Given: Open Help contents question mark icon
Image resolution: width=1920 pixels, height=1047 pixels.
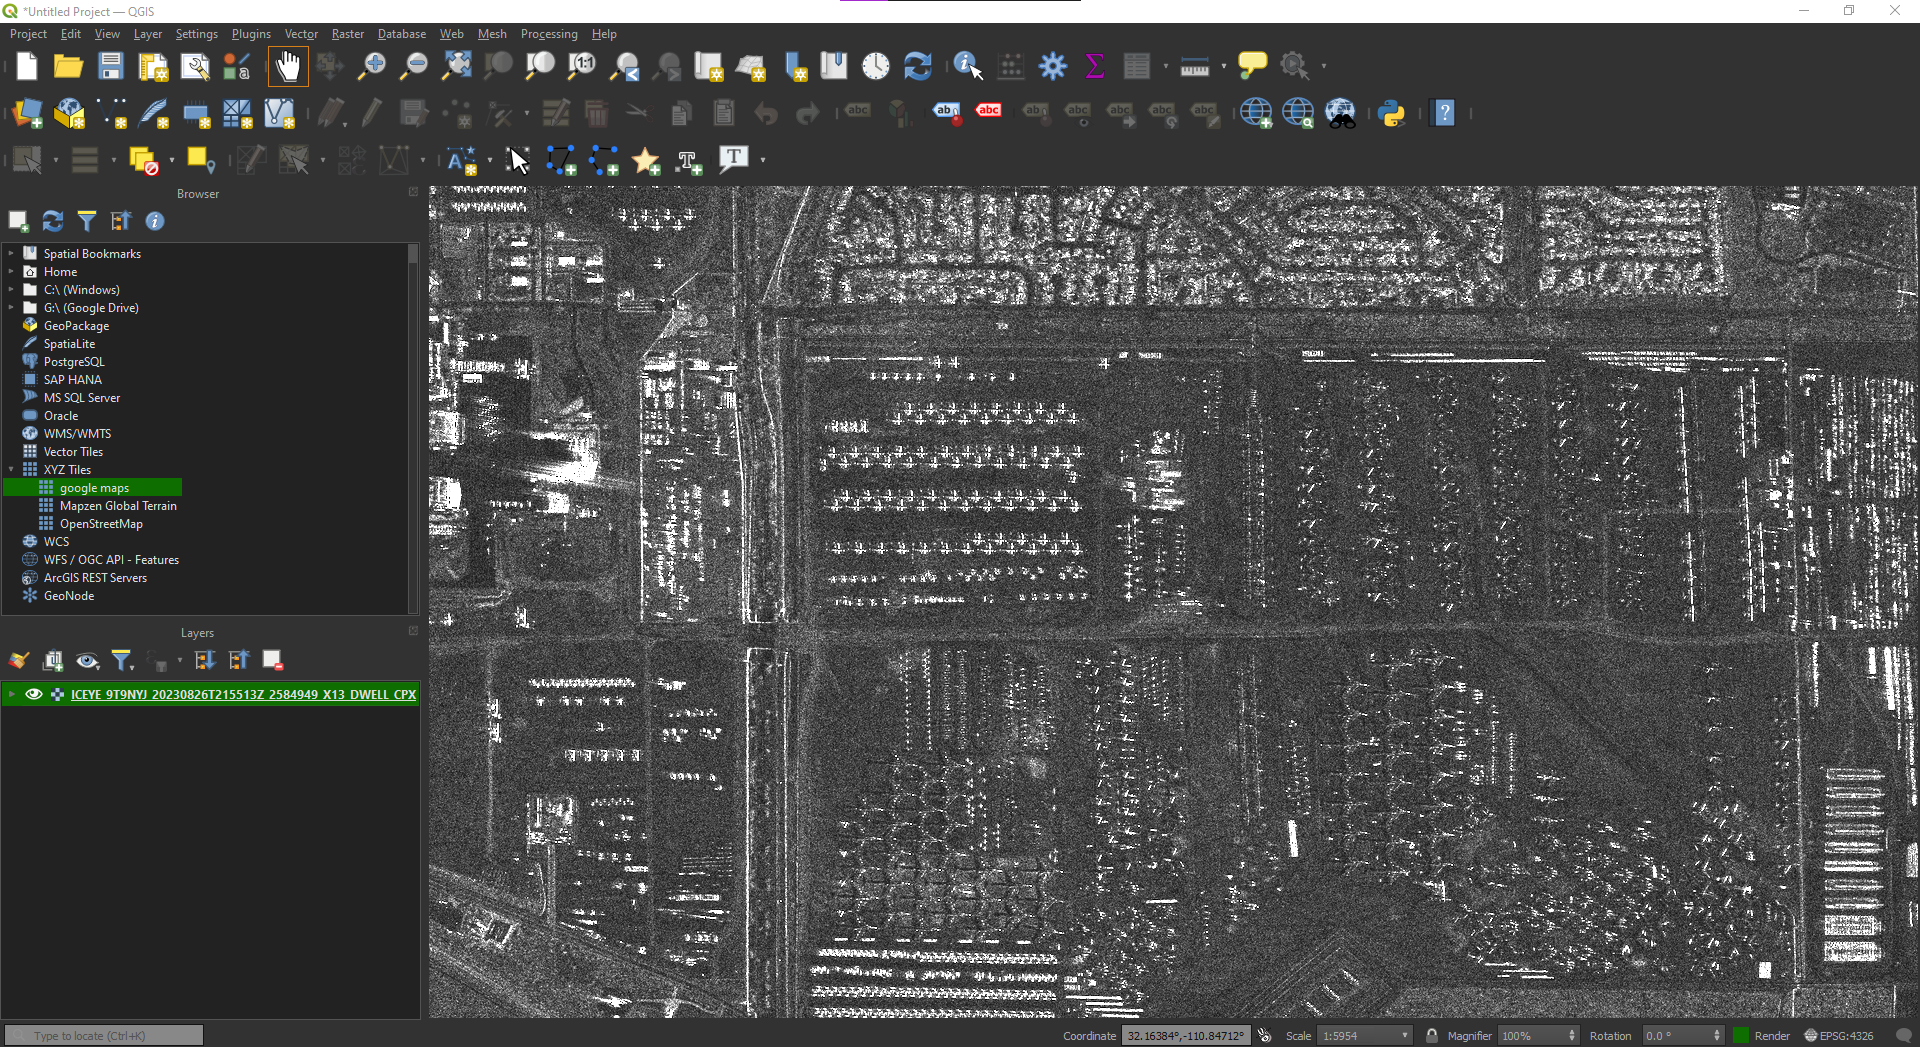Looking at the screenshot, I should (1444, 113).
